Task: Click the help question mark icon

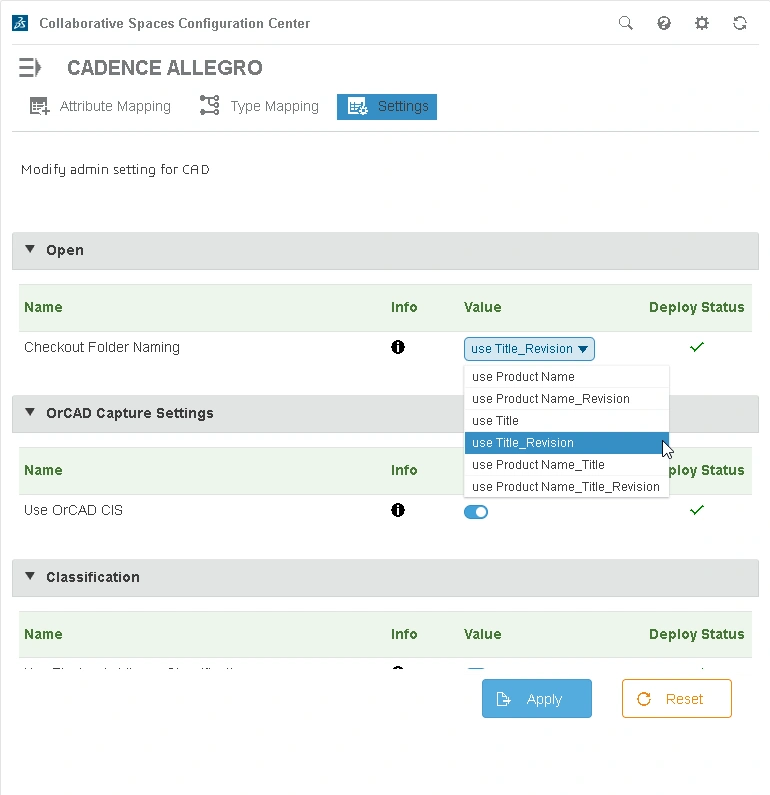Action: click(664, 23)
